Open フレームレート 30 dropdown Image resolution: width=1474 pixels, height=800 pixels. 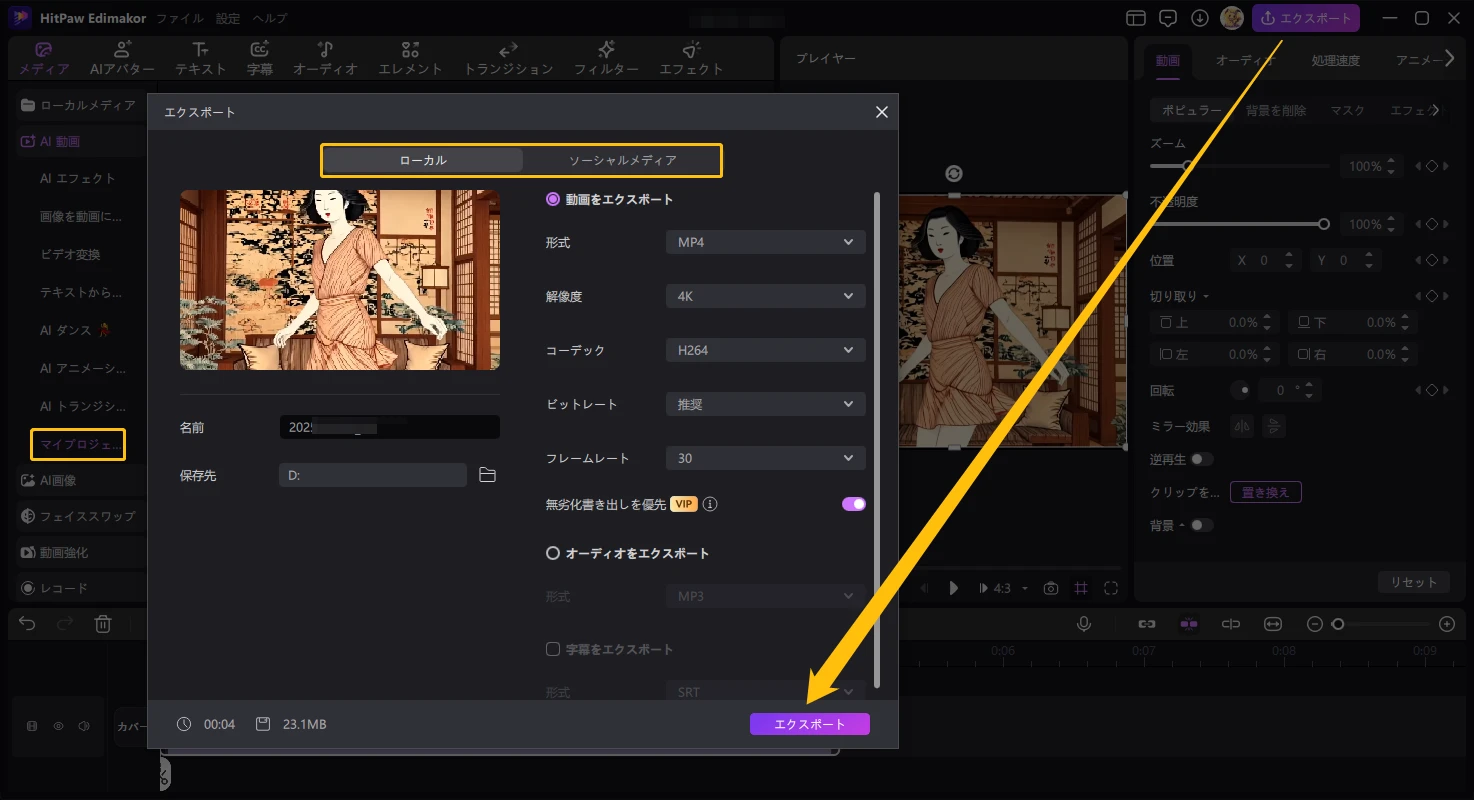765,458
